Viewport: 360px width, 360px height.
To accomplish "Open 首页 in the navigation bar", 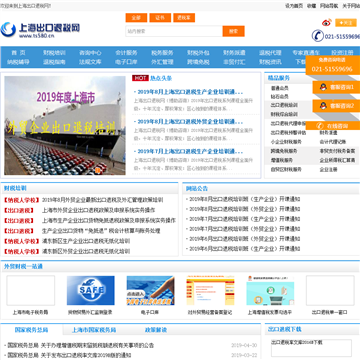I will tap(19, 53).
